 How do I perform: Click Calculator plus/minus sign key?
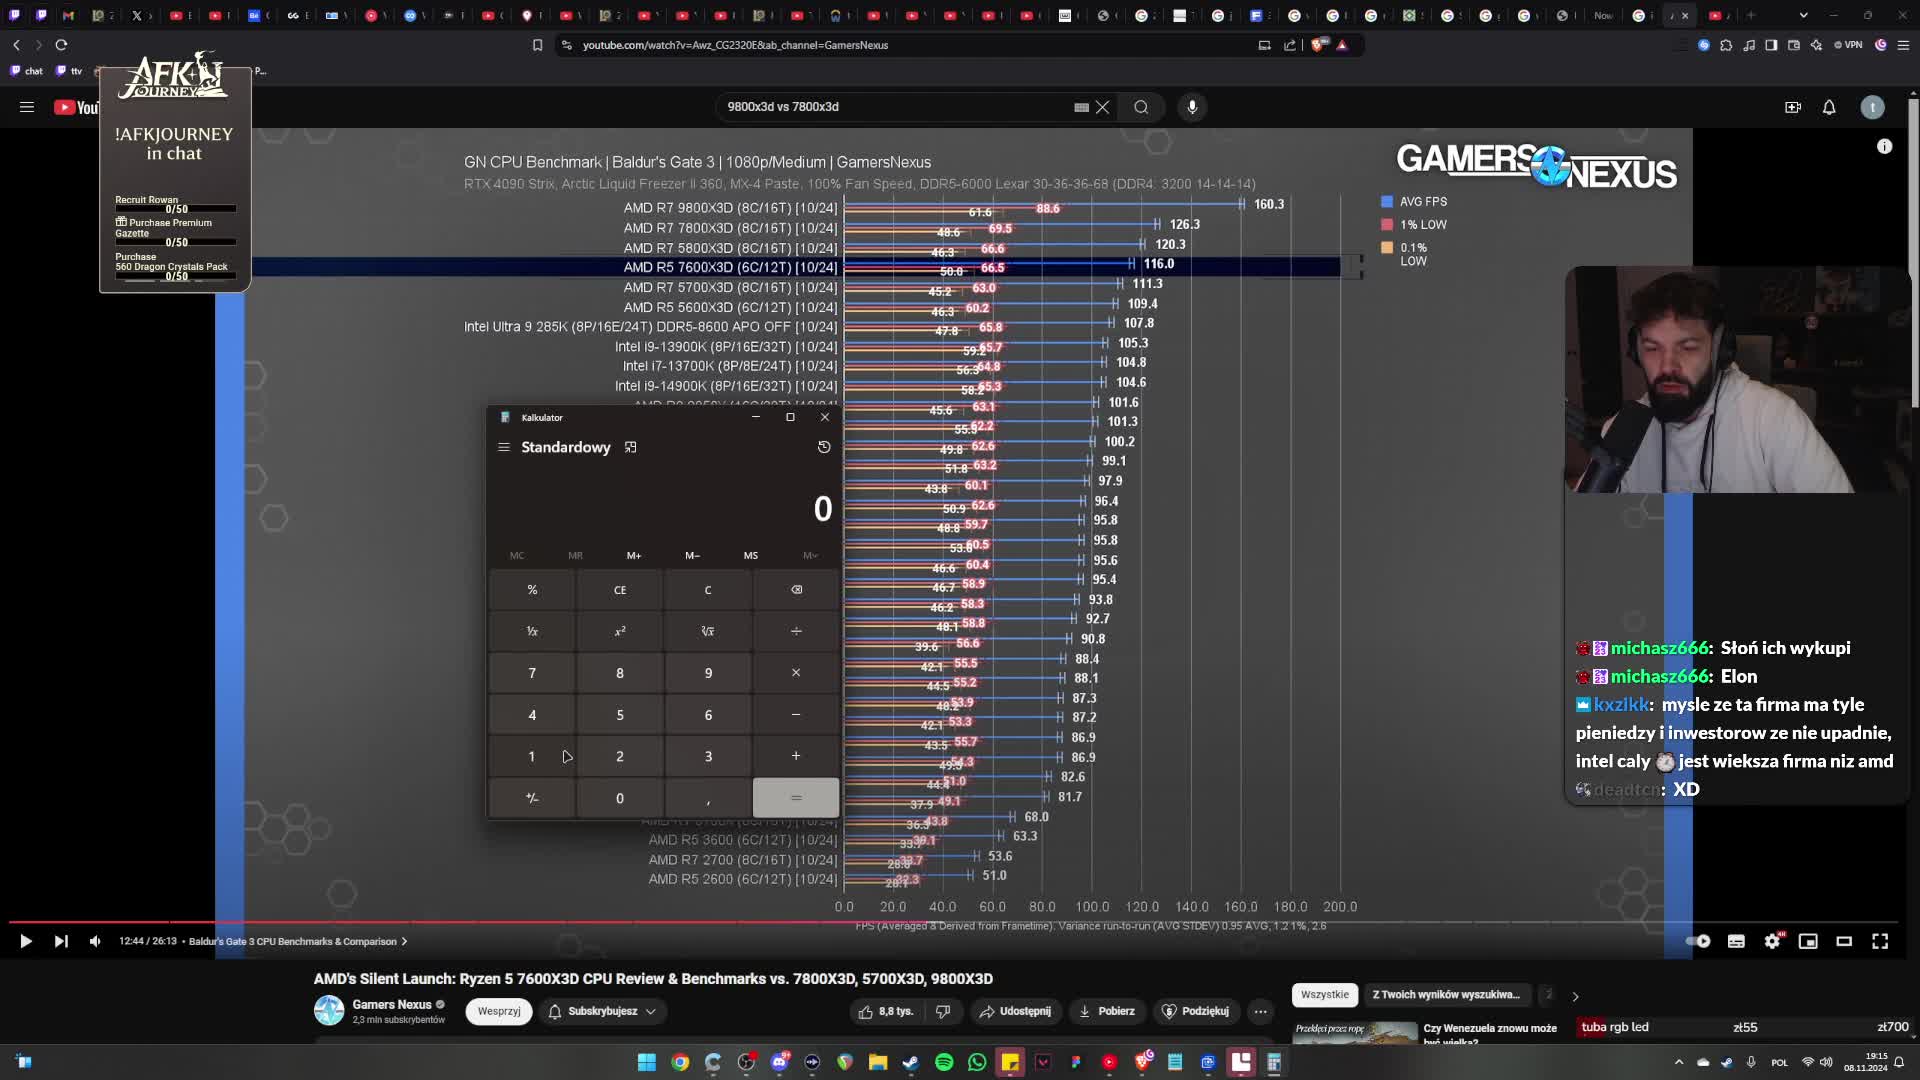pos(532,798)
